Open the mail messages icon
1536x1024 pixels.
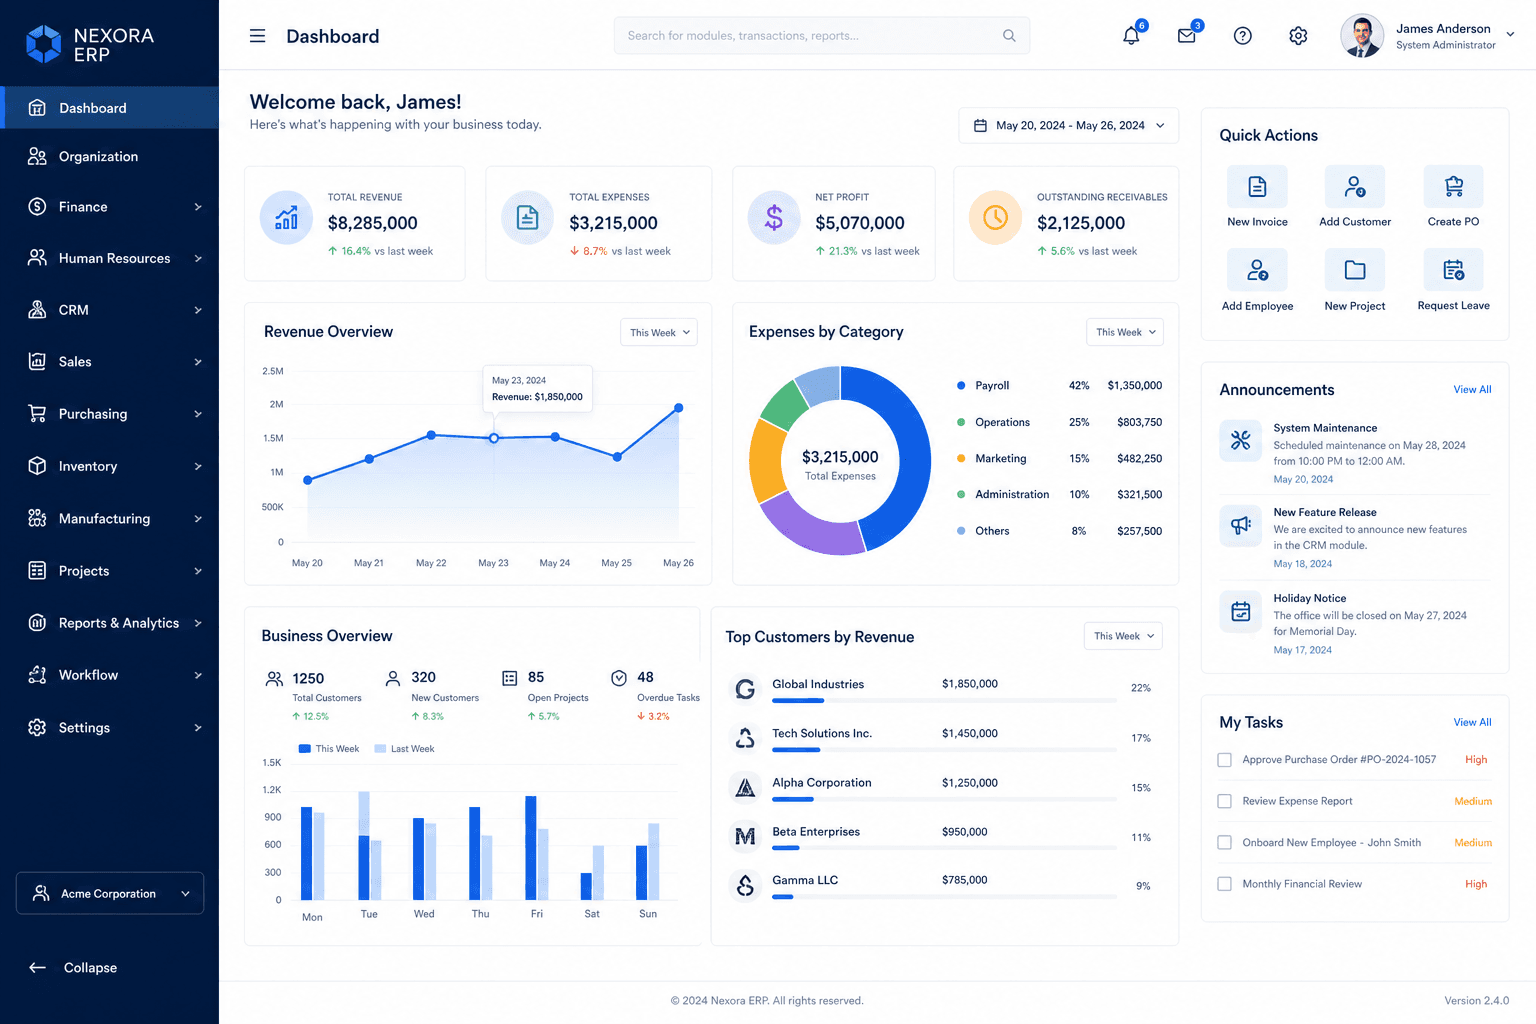(1187, 36)
